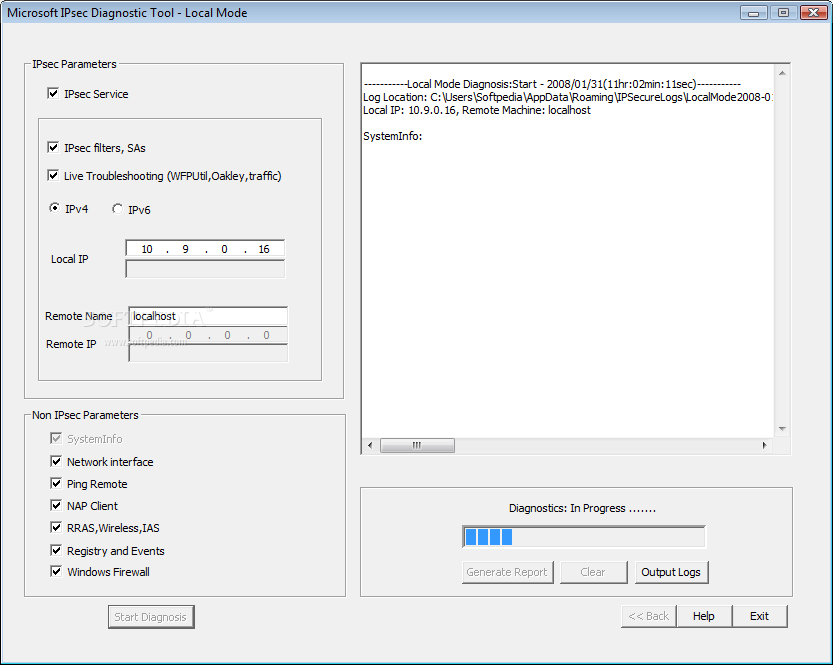This screenshot has height=665, width=833.
Task: Toggle IPsec filters, SAs checkbox
Action: pyautogui.click(x=53, y=147)
